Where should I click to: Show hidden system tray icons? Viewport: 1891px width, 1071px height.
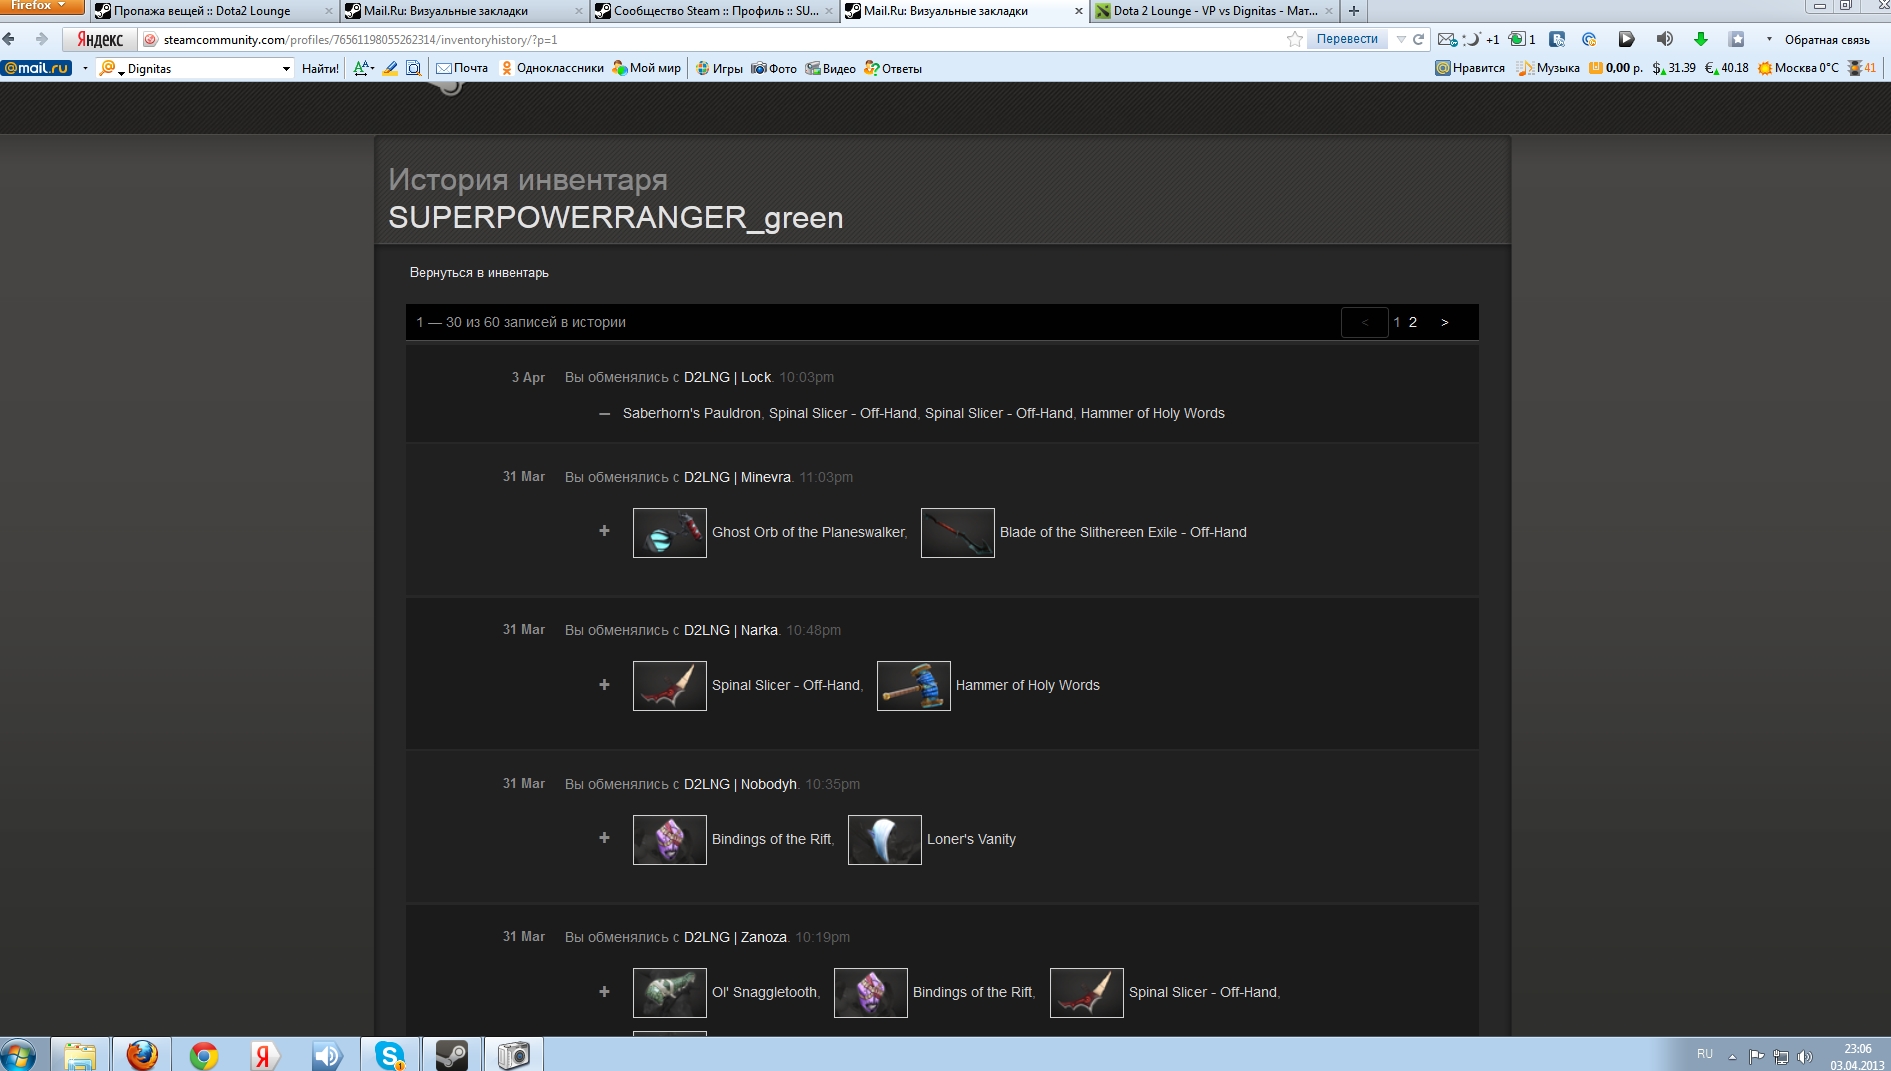click(x=1732, y=1056)
